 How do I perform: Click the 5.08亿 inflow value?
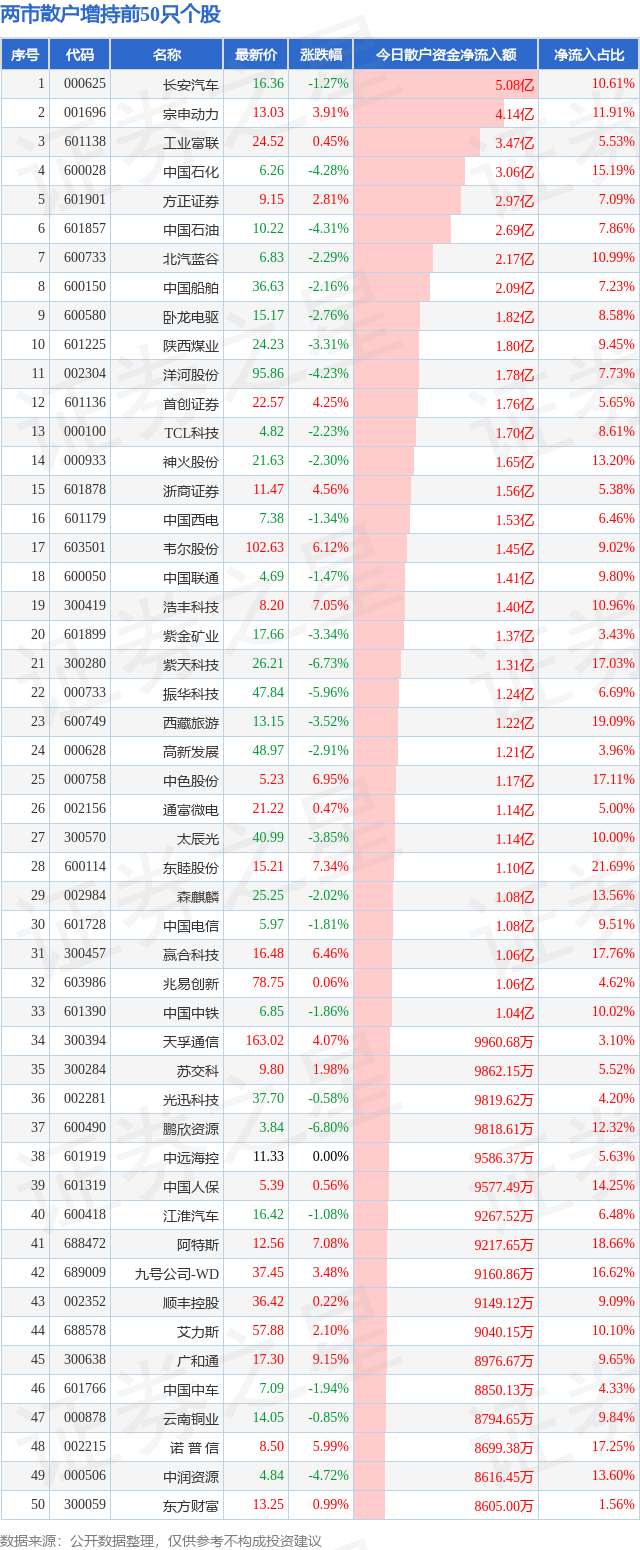point(514,85)
